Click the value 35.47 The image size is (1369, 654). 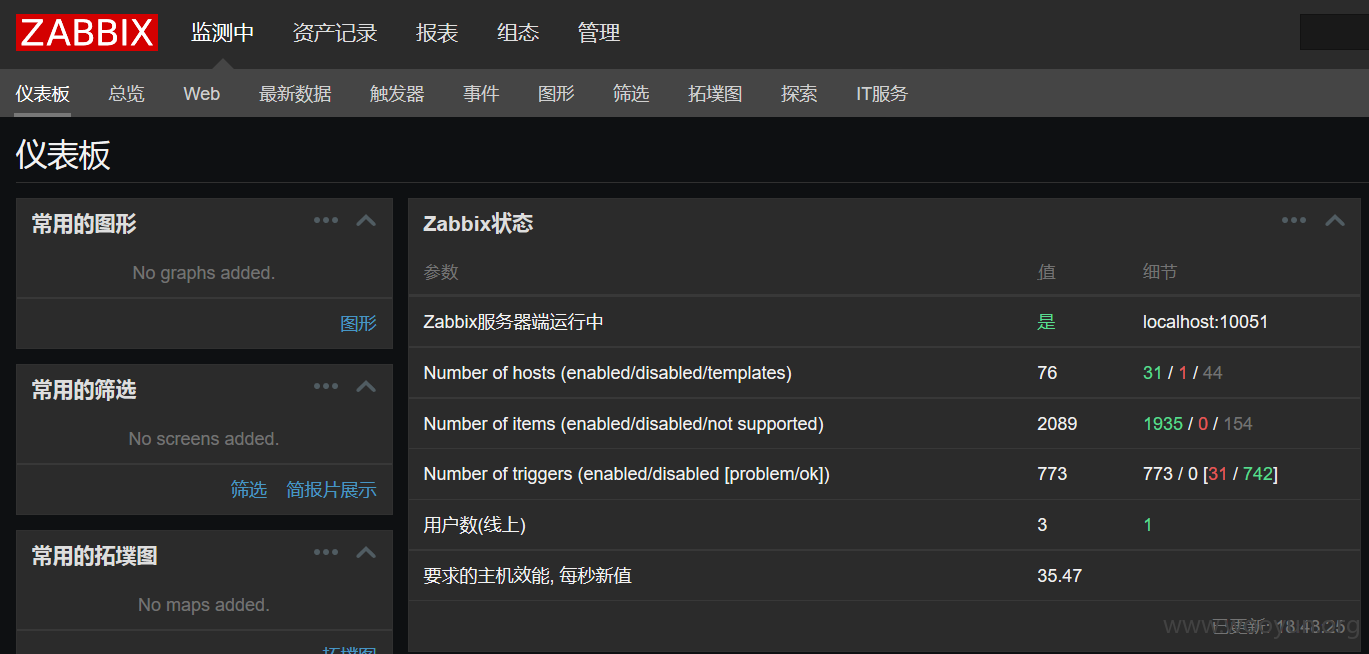[x=1059, y=576]
